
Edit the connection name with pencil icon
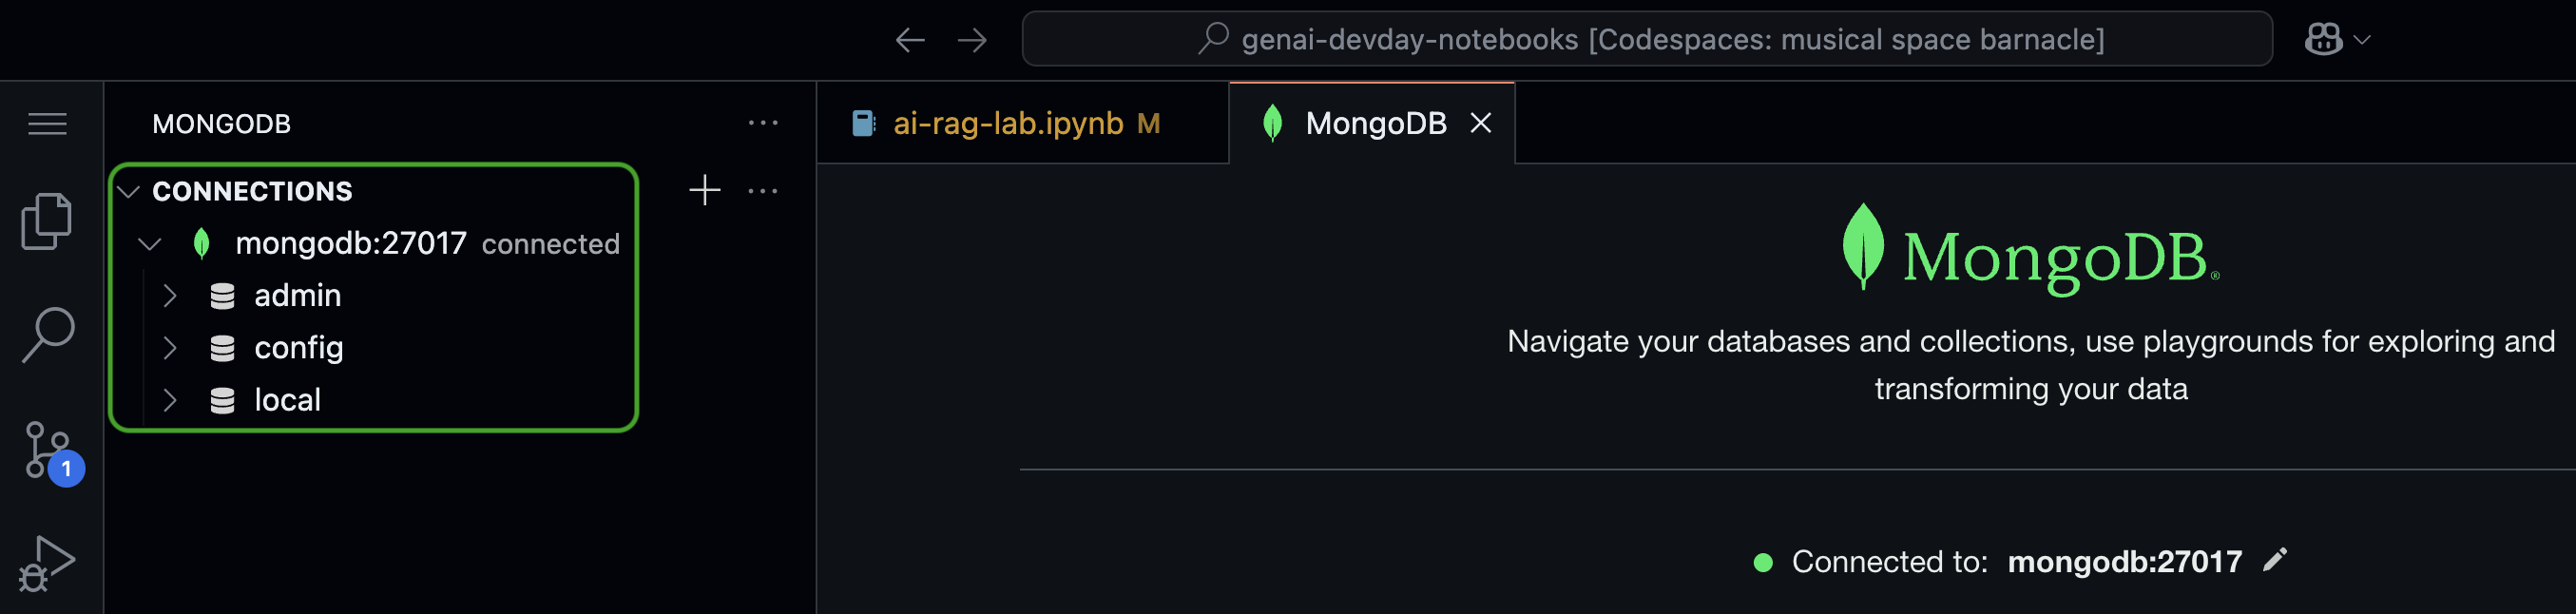pyautogui.click(x=2274, y=560)
